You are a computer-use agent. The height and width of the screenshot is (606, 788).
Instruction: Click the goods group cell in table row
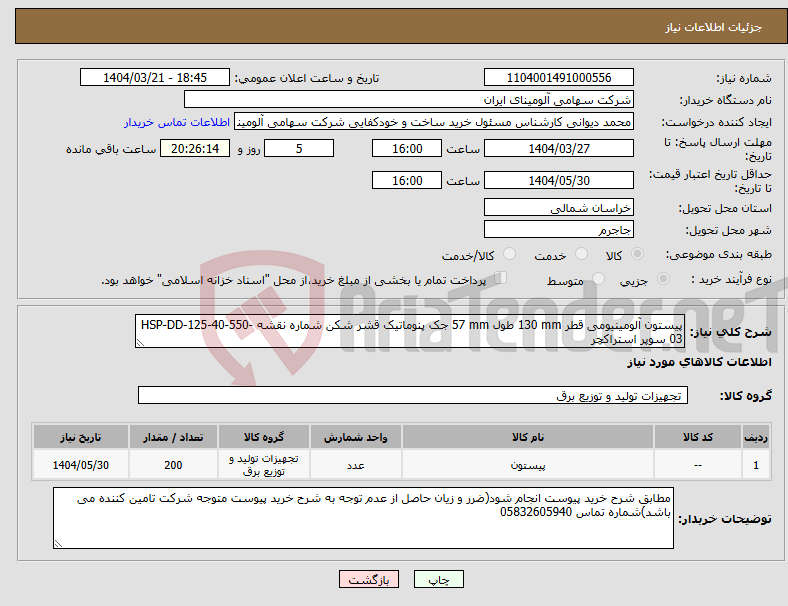coord(264,465)
